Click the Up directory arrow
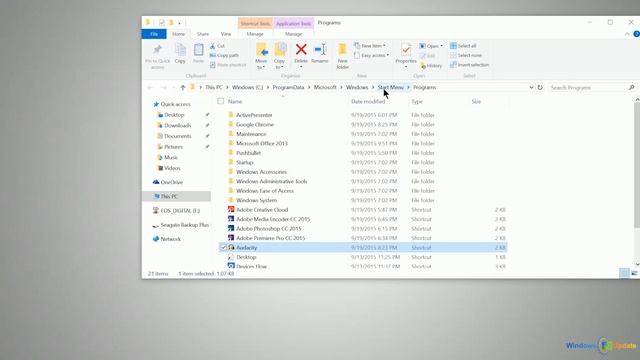The width and height of the screenshot is (640, 360). [183, 87]
